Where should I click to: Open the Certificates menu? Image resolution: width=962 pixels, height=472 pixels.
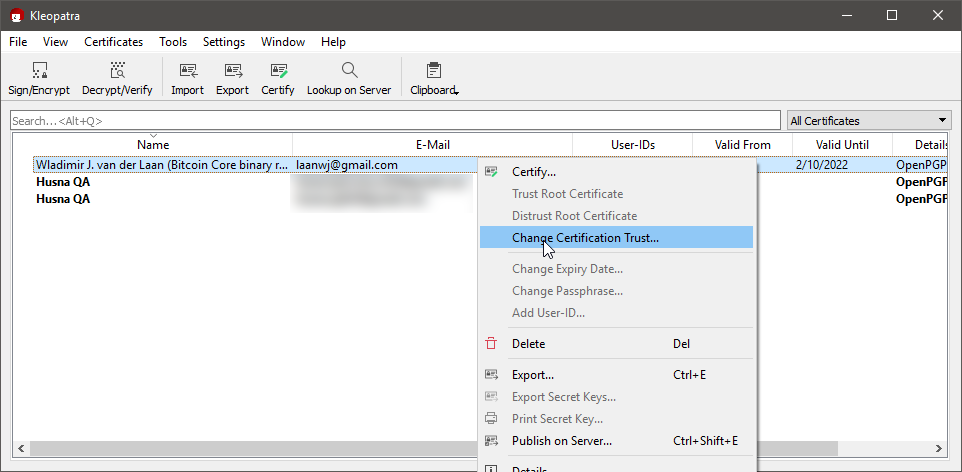coord(114,42)
